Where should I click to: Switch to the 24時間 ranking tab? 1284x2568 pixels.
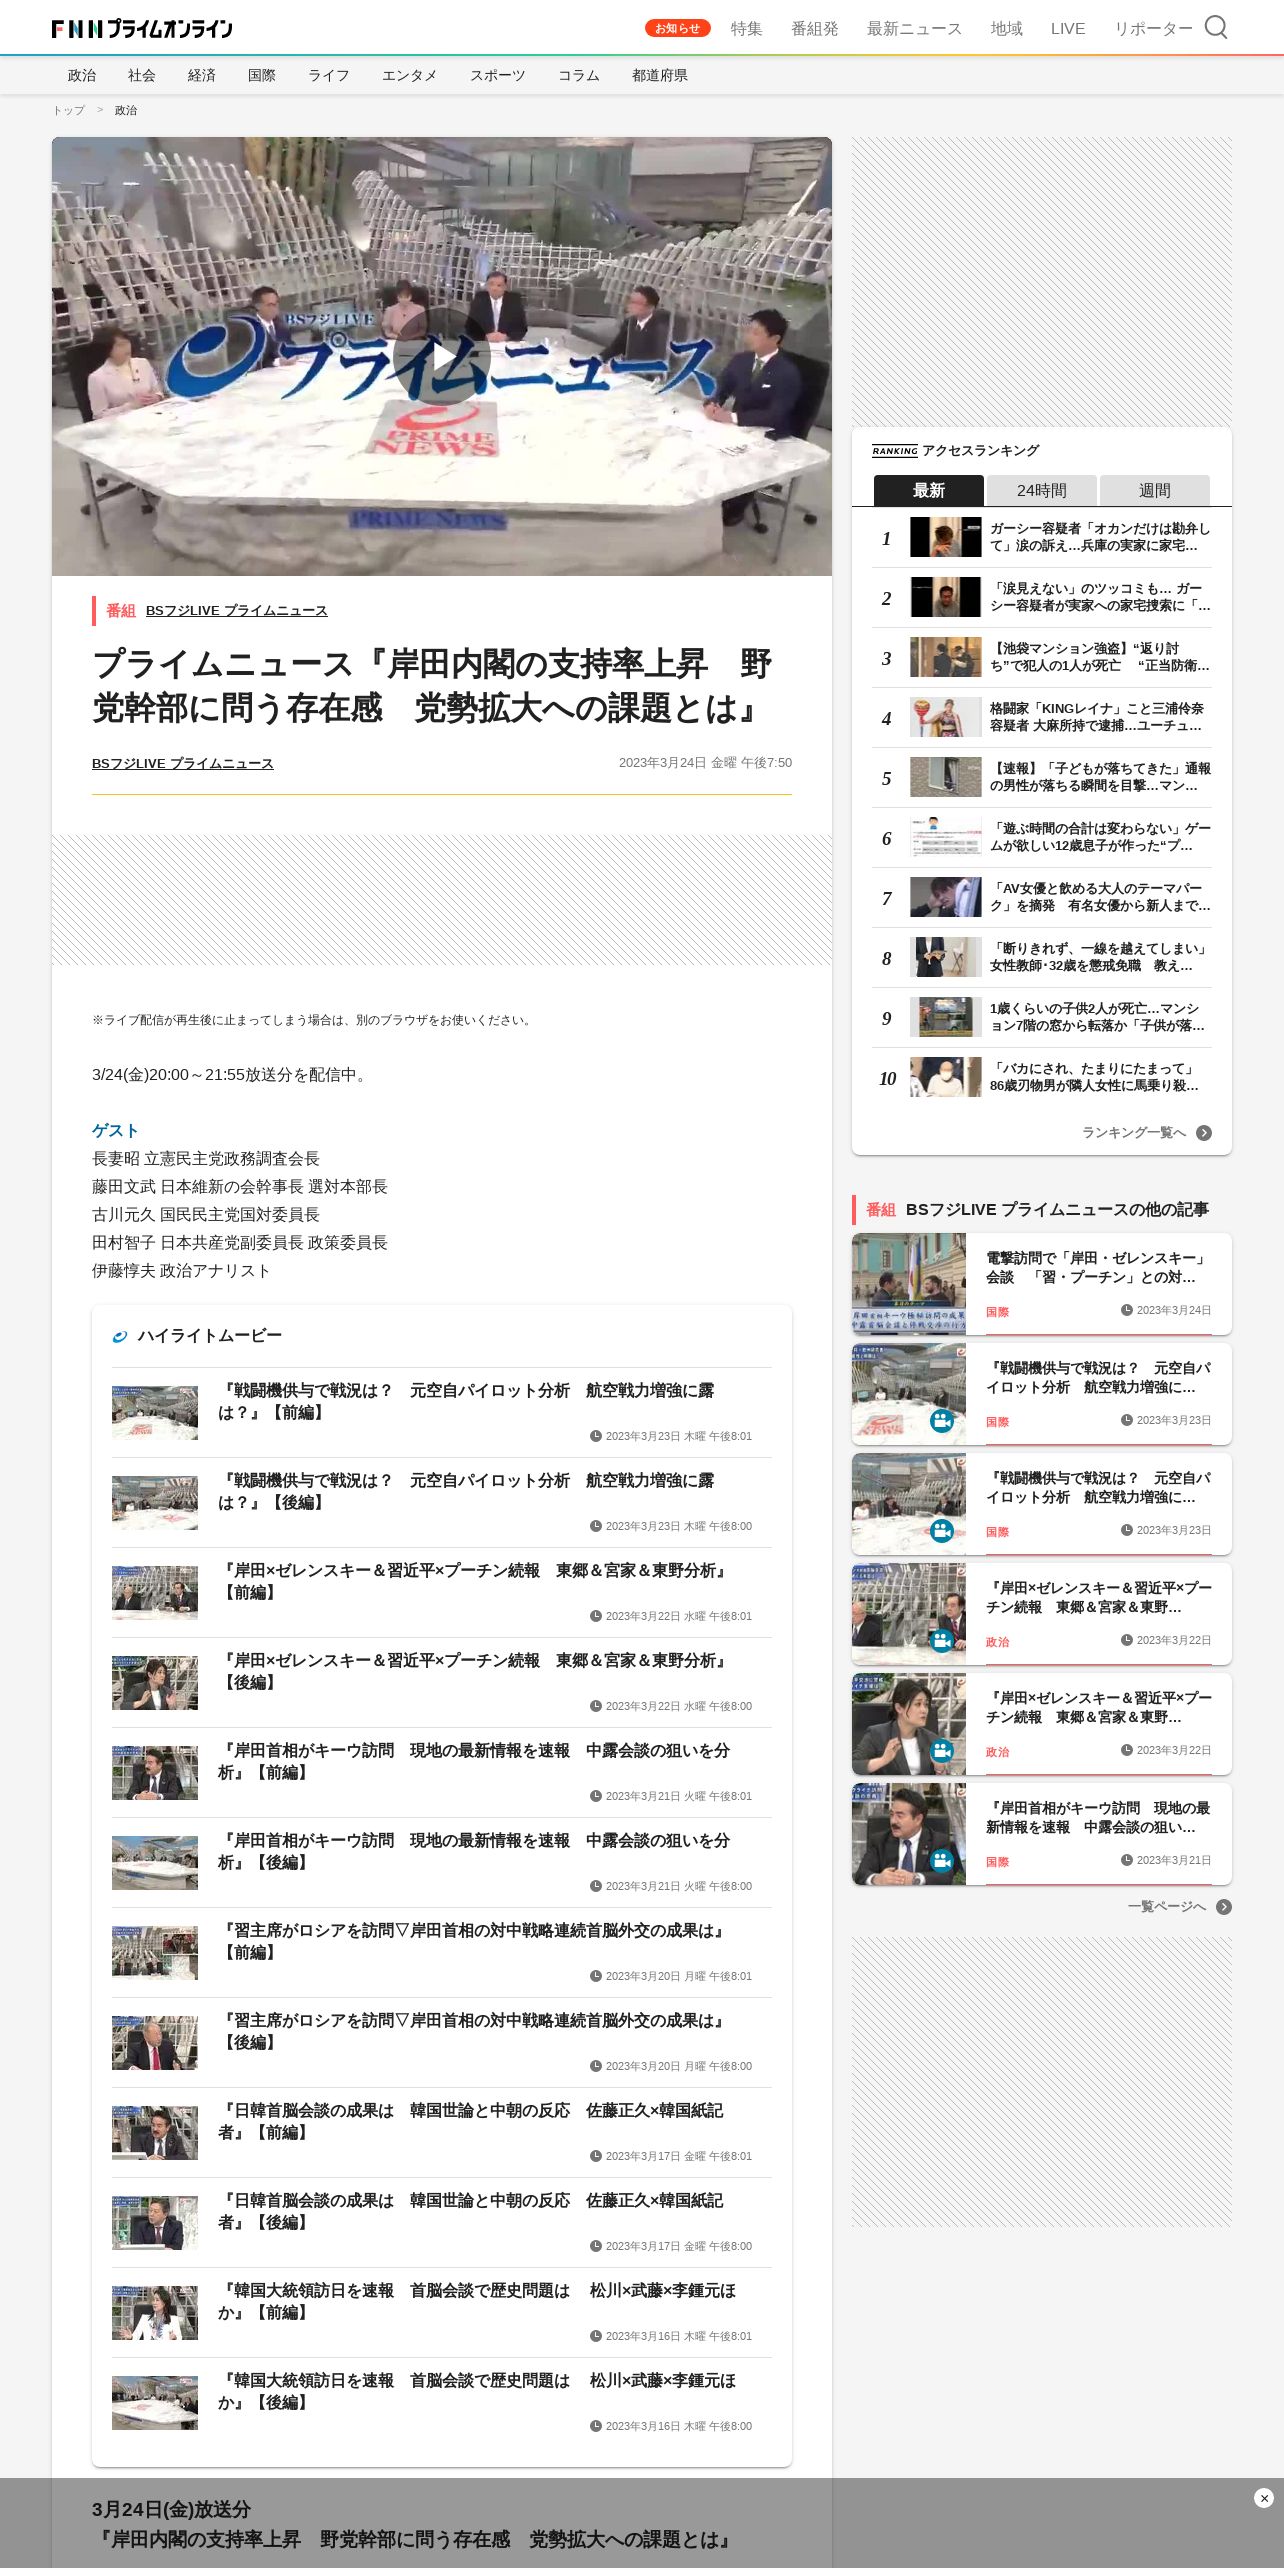(1042, 490)
